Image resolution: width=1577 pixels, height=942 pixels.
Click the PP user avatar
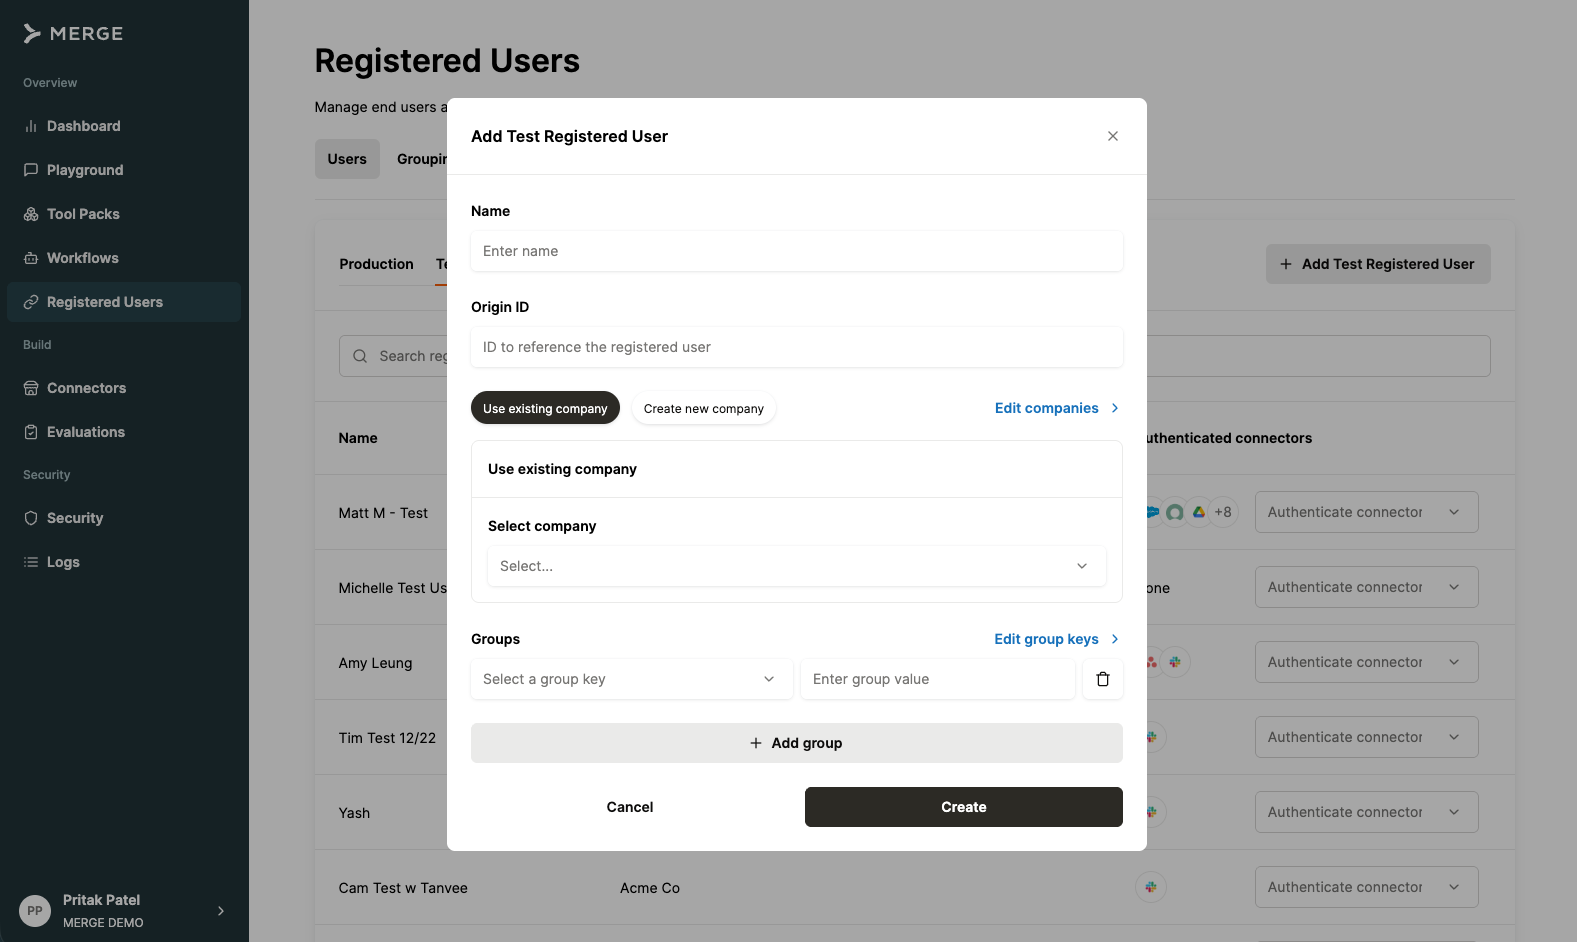(x=35, y=911)
